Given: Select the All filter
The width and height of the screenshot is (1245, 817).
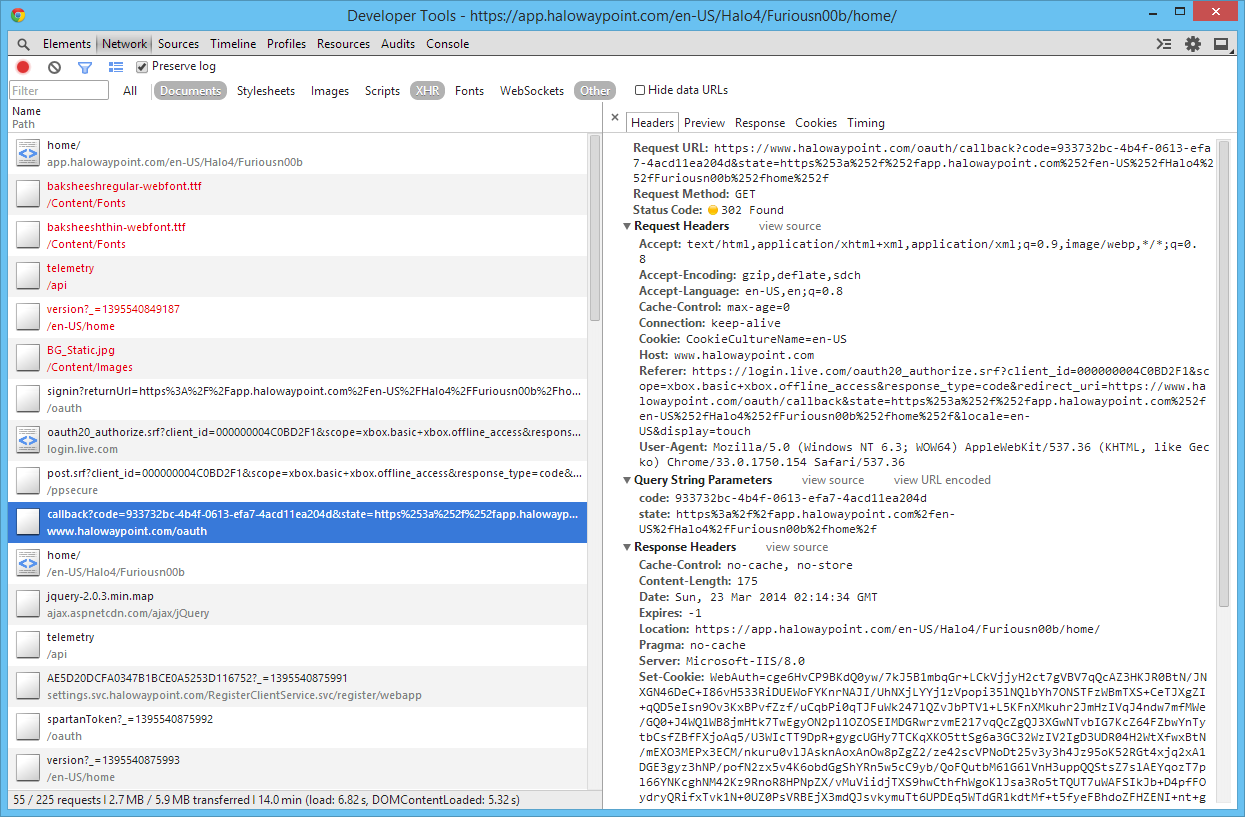Looking at the screenshot, I should 130,91.
